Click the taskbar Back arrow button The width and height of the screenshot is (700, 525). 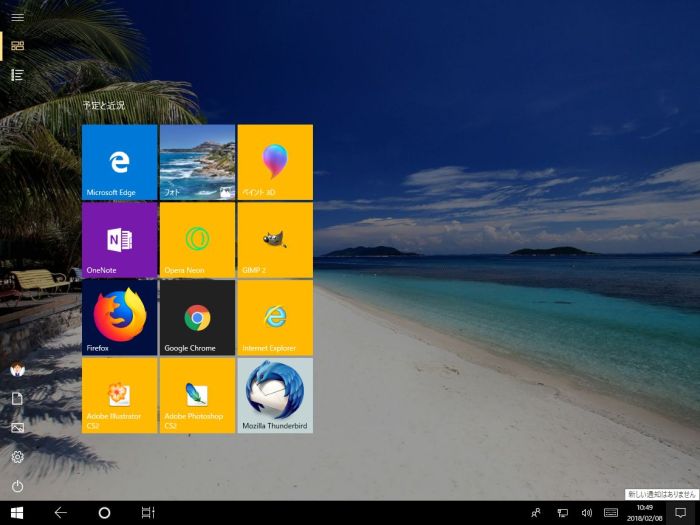tap(60, 512)
